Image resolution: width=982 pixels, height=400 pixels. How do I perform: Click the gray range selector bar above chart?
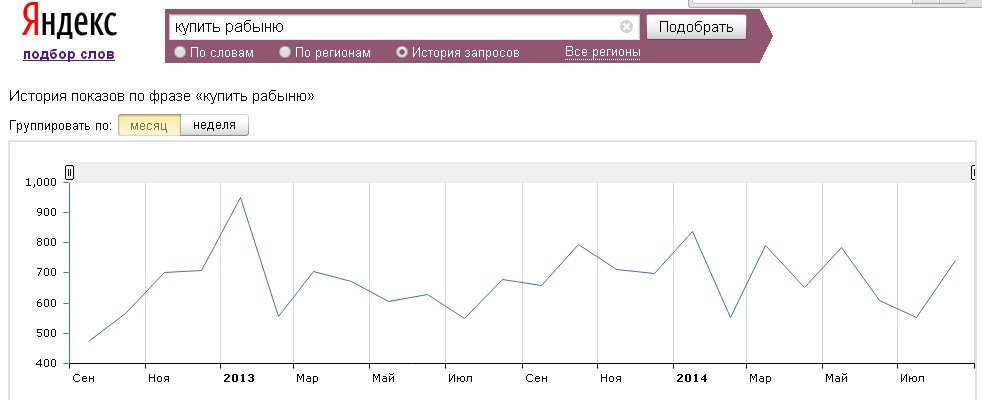point(520,173)
